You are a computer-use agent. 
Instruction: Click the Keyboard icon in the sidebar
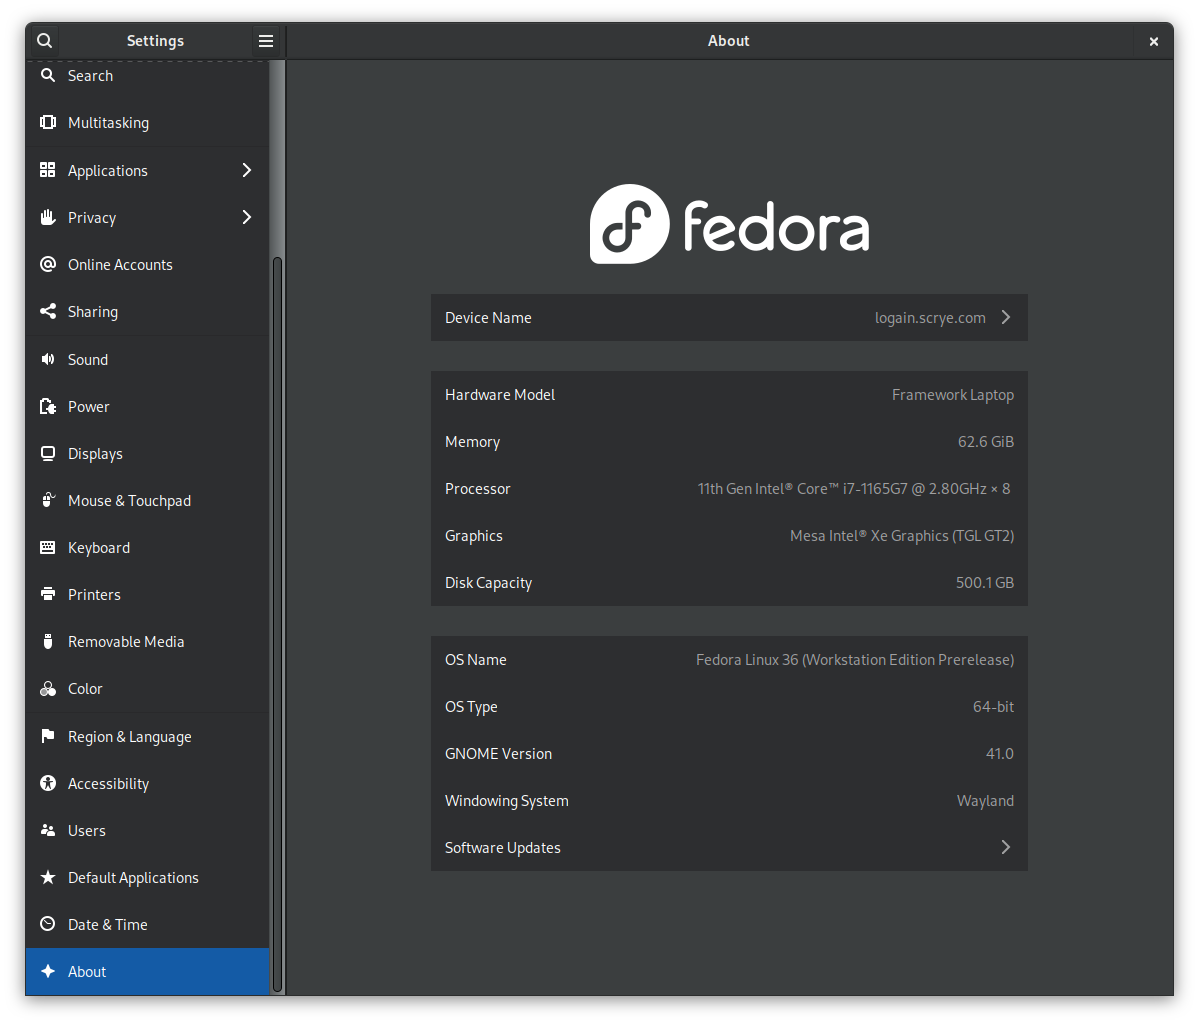[47, 548]
